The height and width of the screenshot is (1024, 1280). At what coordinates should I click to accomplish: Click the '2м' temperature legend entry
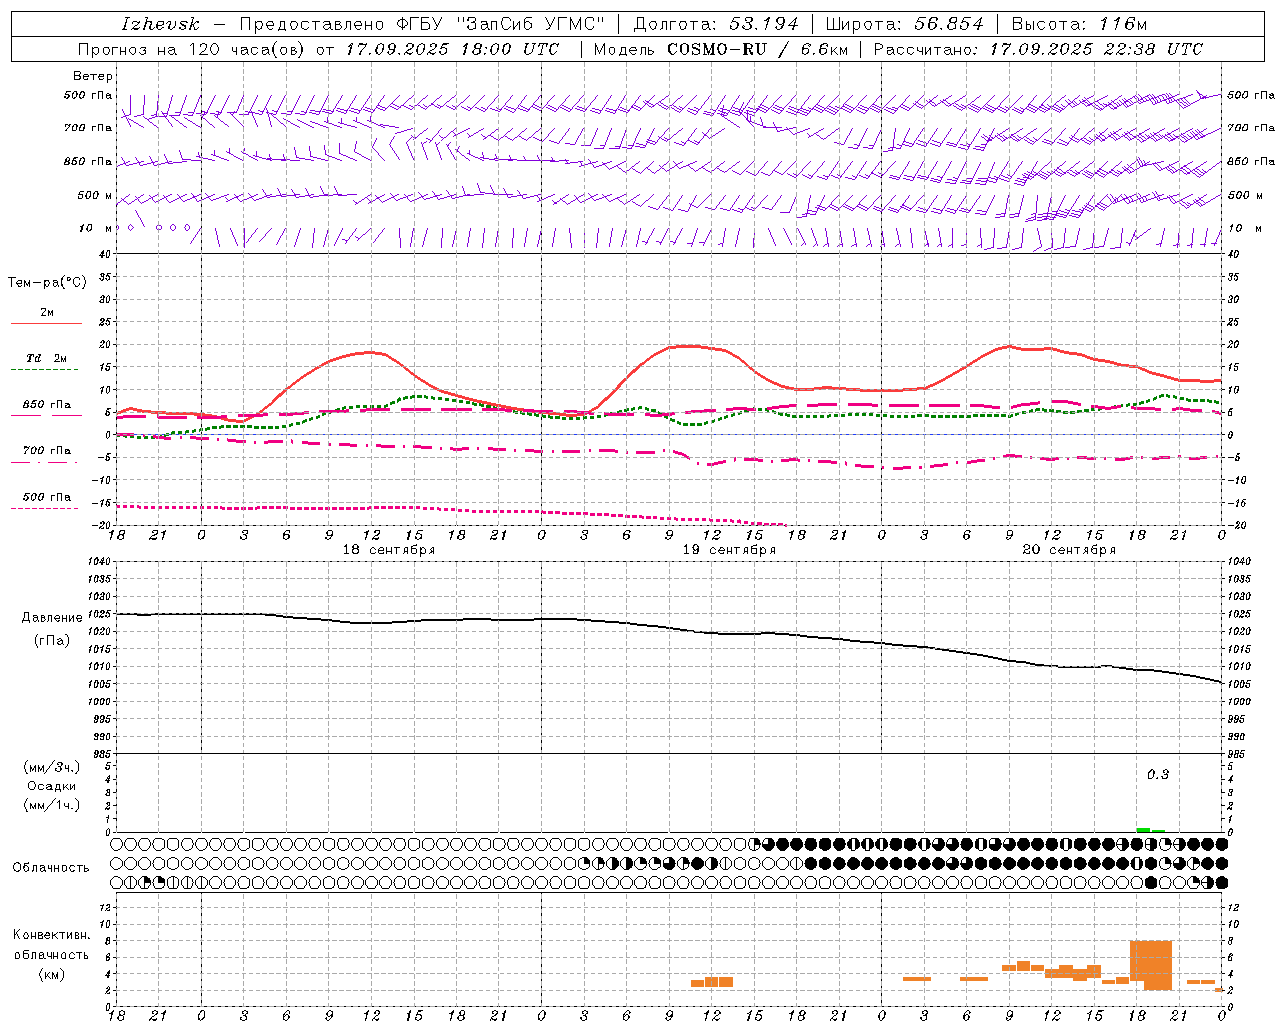pos(47,312)
